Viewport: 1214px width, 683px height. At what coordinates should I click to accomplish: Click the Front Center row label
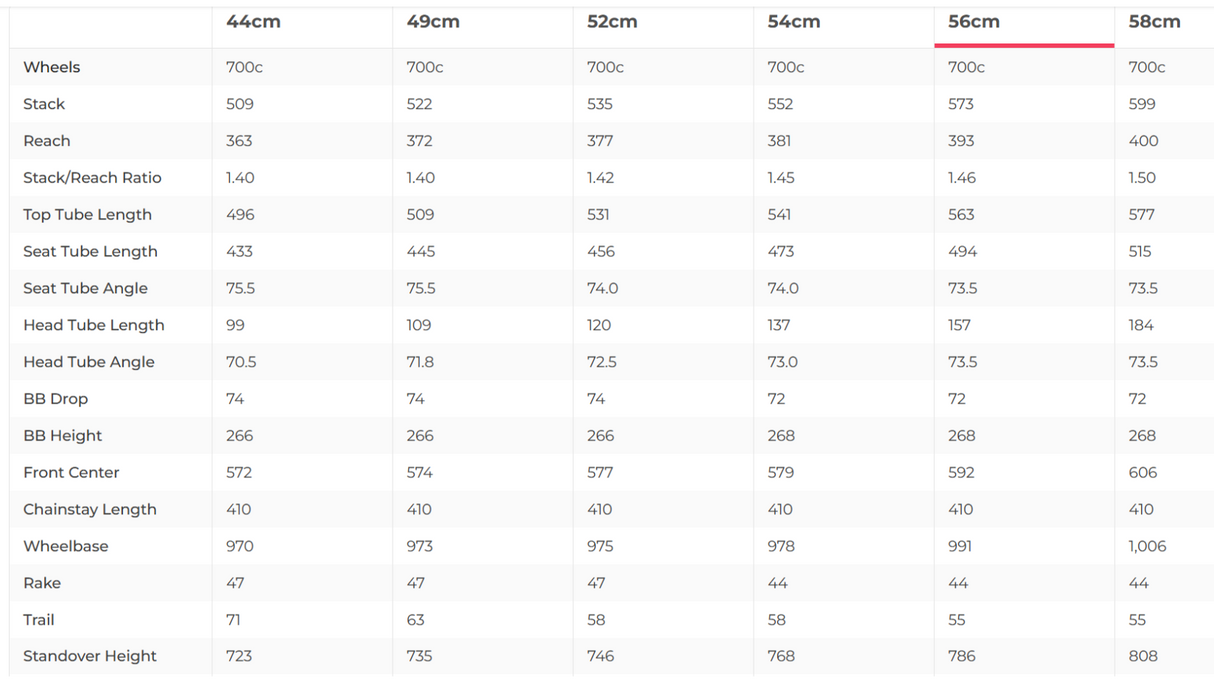point(71,472)
